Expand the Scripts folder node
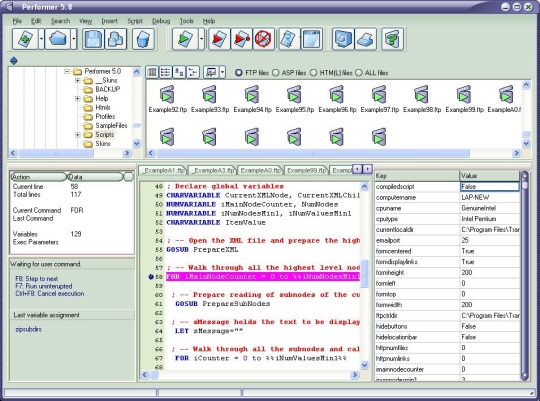 [x=78, y=135]
